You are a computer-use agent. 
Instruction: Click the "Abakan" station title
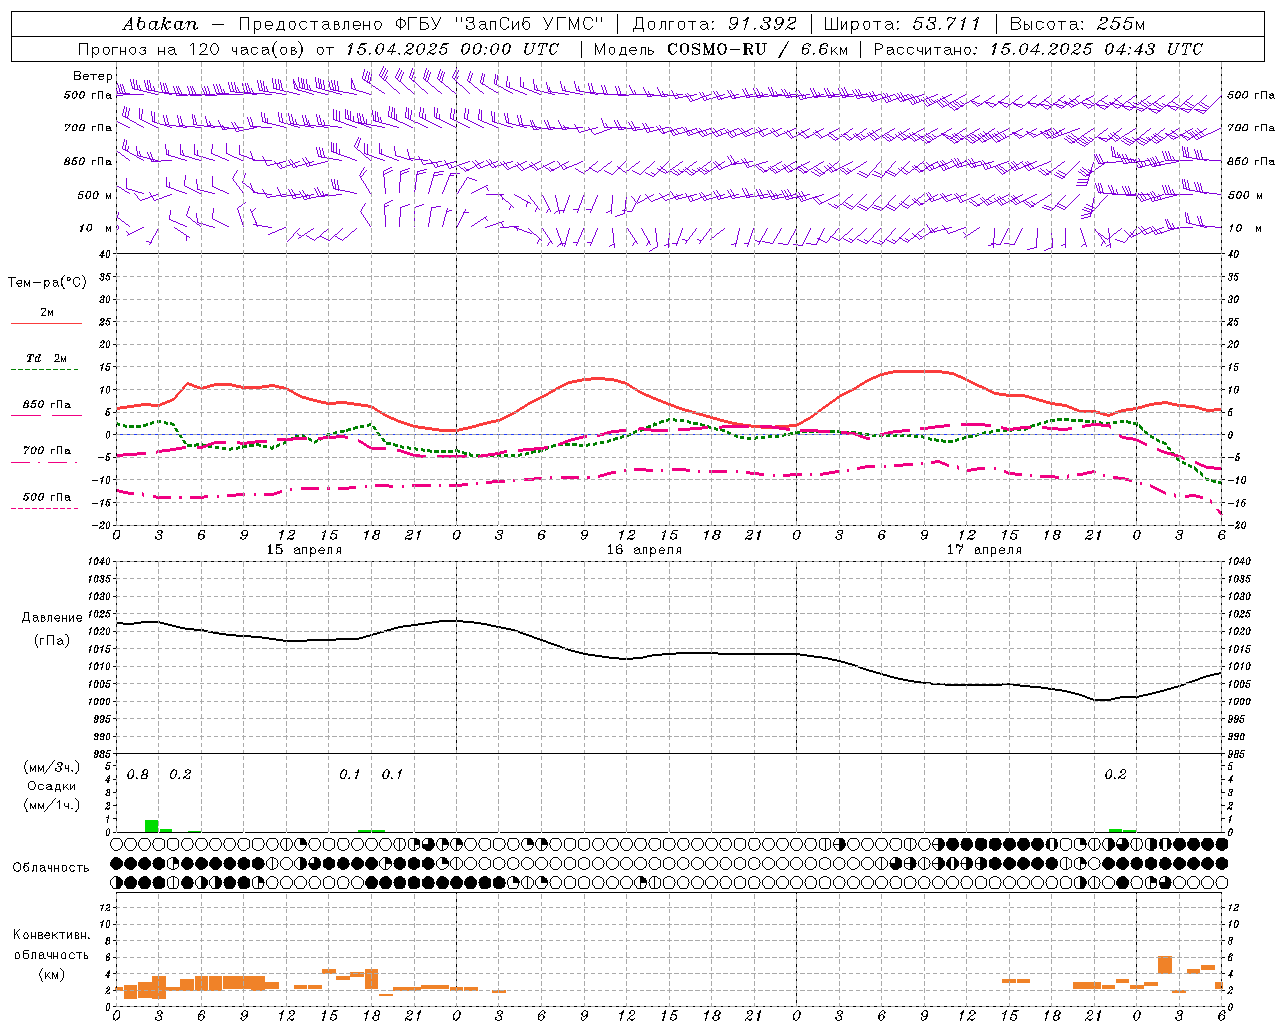[160, 24]
